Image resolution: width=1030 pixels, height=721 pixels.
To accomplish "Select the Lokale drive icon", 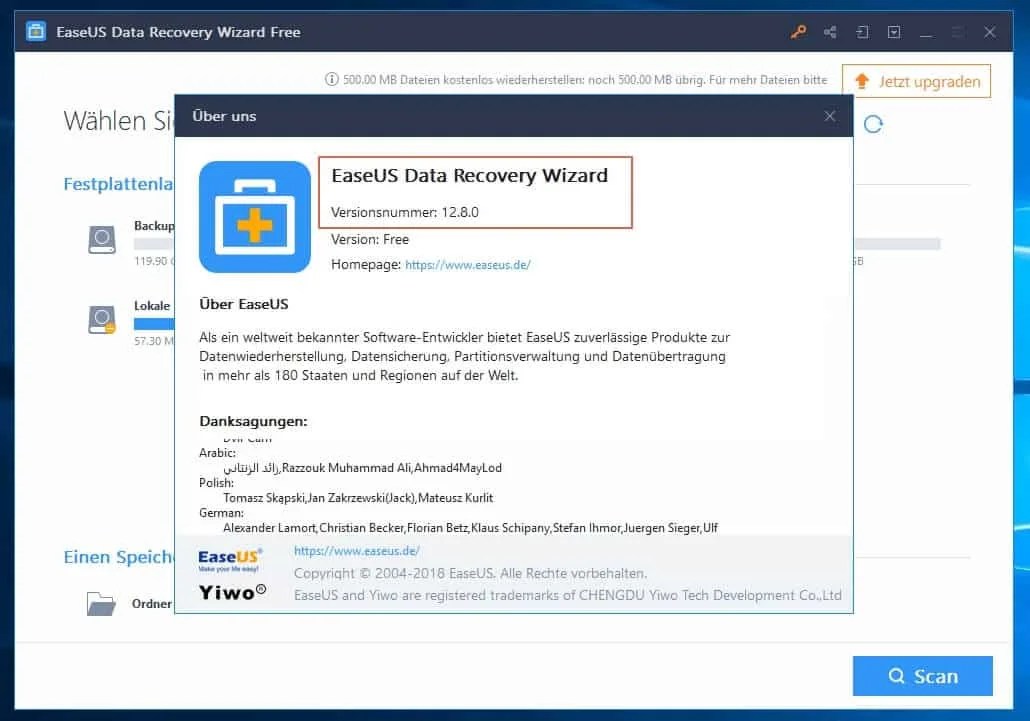I will pos(102,319).
